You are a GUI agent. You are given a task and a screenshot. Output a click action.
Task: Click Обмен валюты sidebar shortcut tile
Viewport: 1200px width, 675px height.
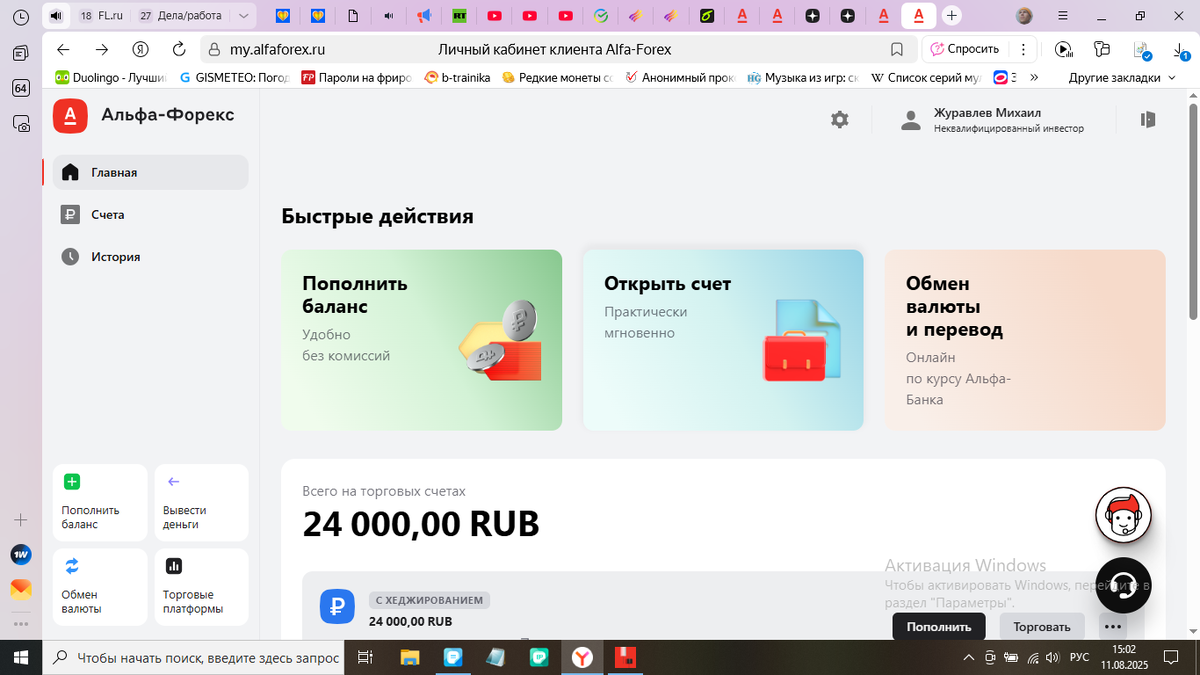tap(100, 587)
